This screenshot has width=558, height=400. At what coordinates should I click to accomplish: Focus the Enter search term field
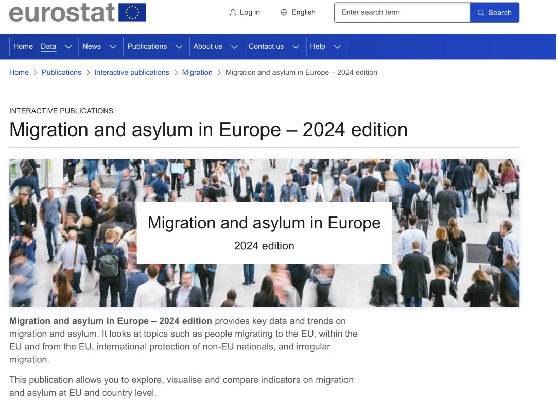(x=402, y=12)
